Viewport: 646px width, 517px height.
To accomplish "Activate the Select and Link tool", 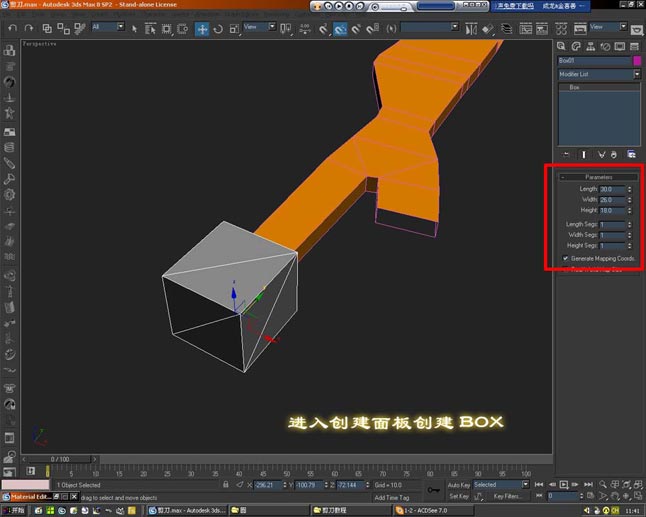I will tap(47, 28).
